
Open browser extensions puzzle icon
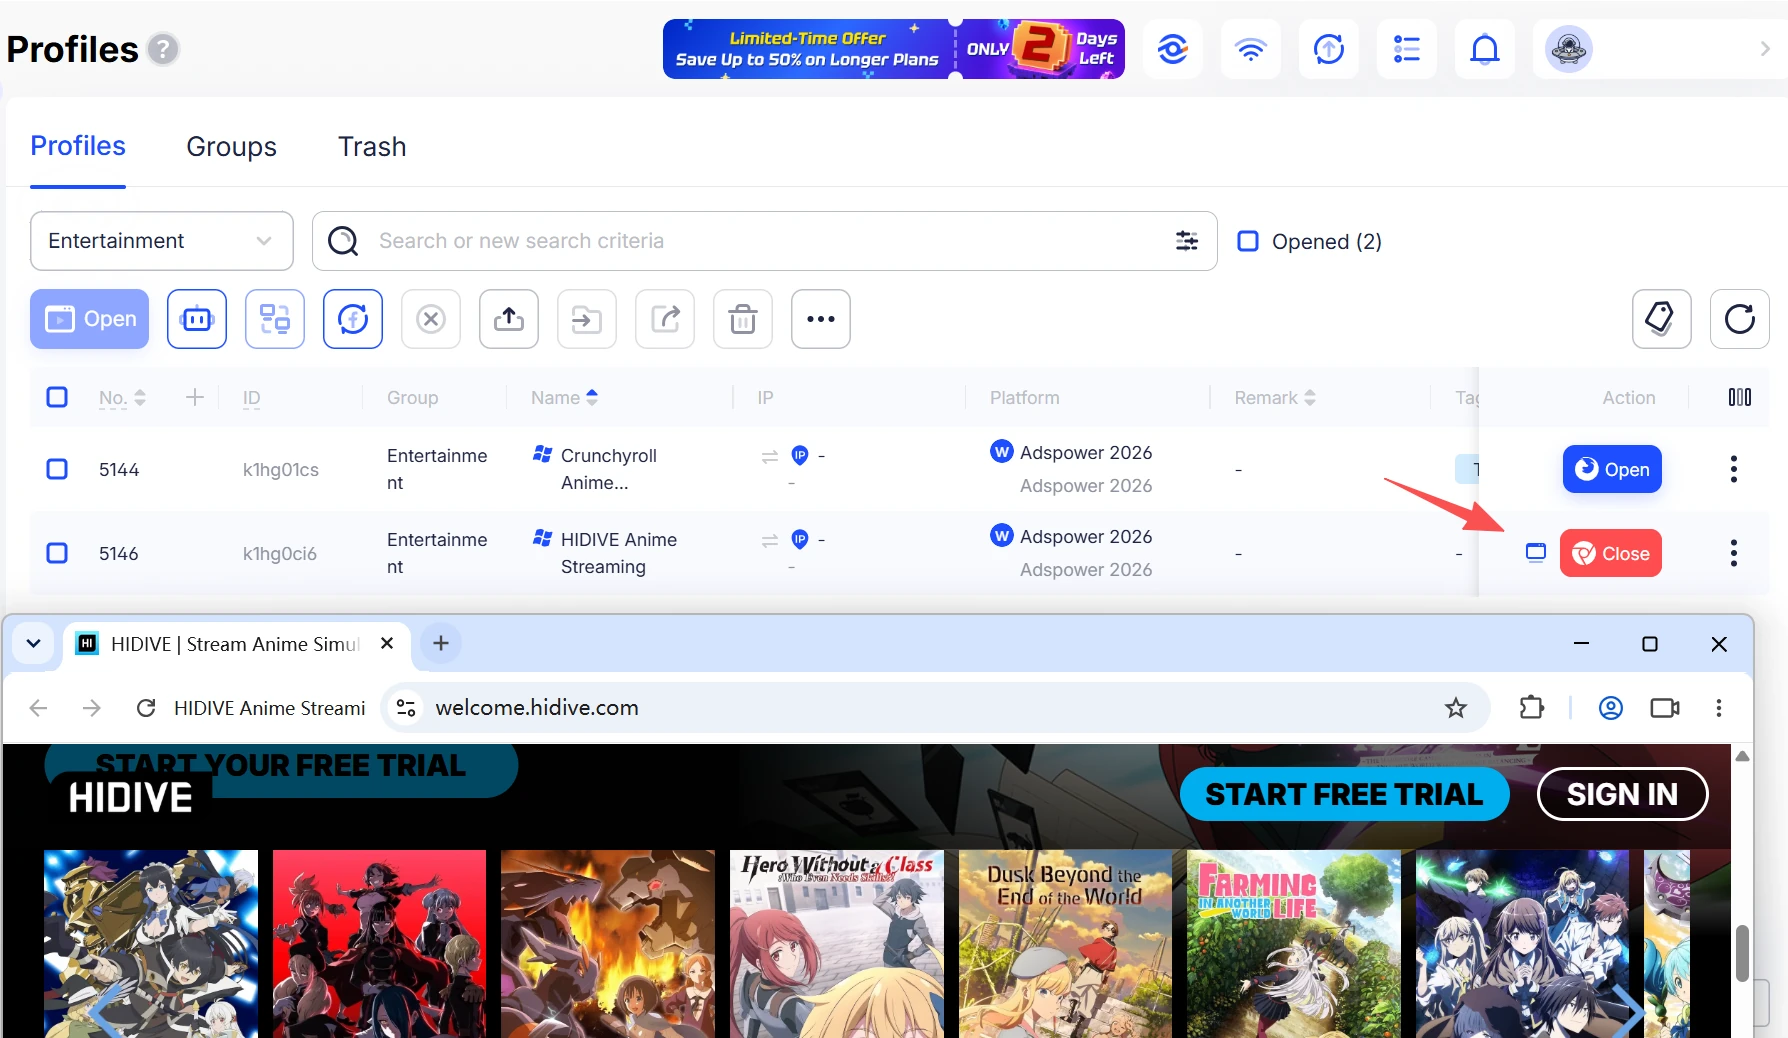click(1531, 708)
